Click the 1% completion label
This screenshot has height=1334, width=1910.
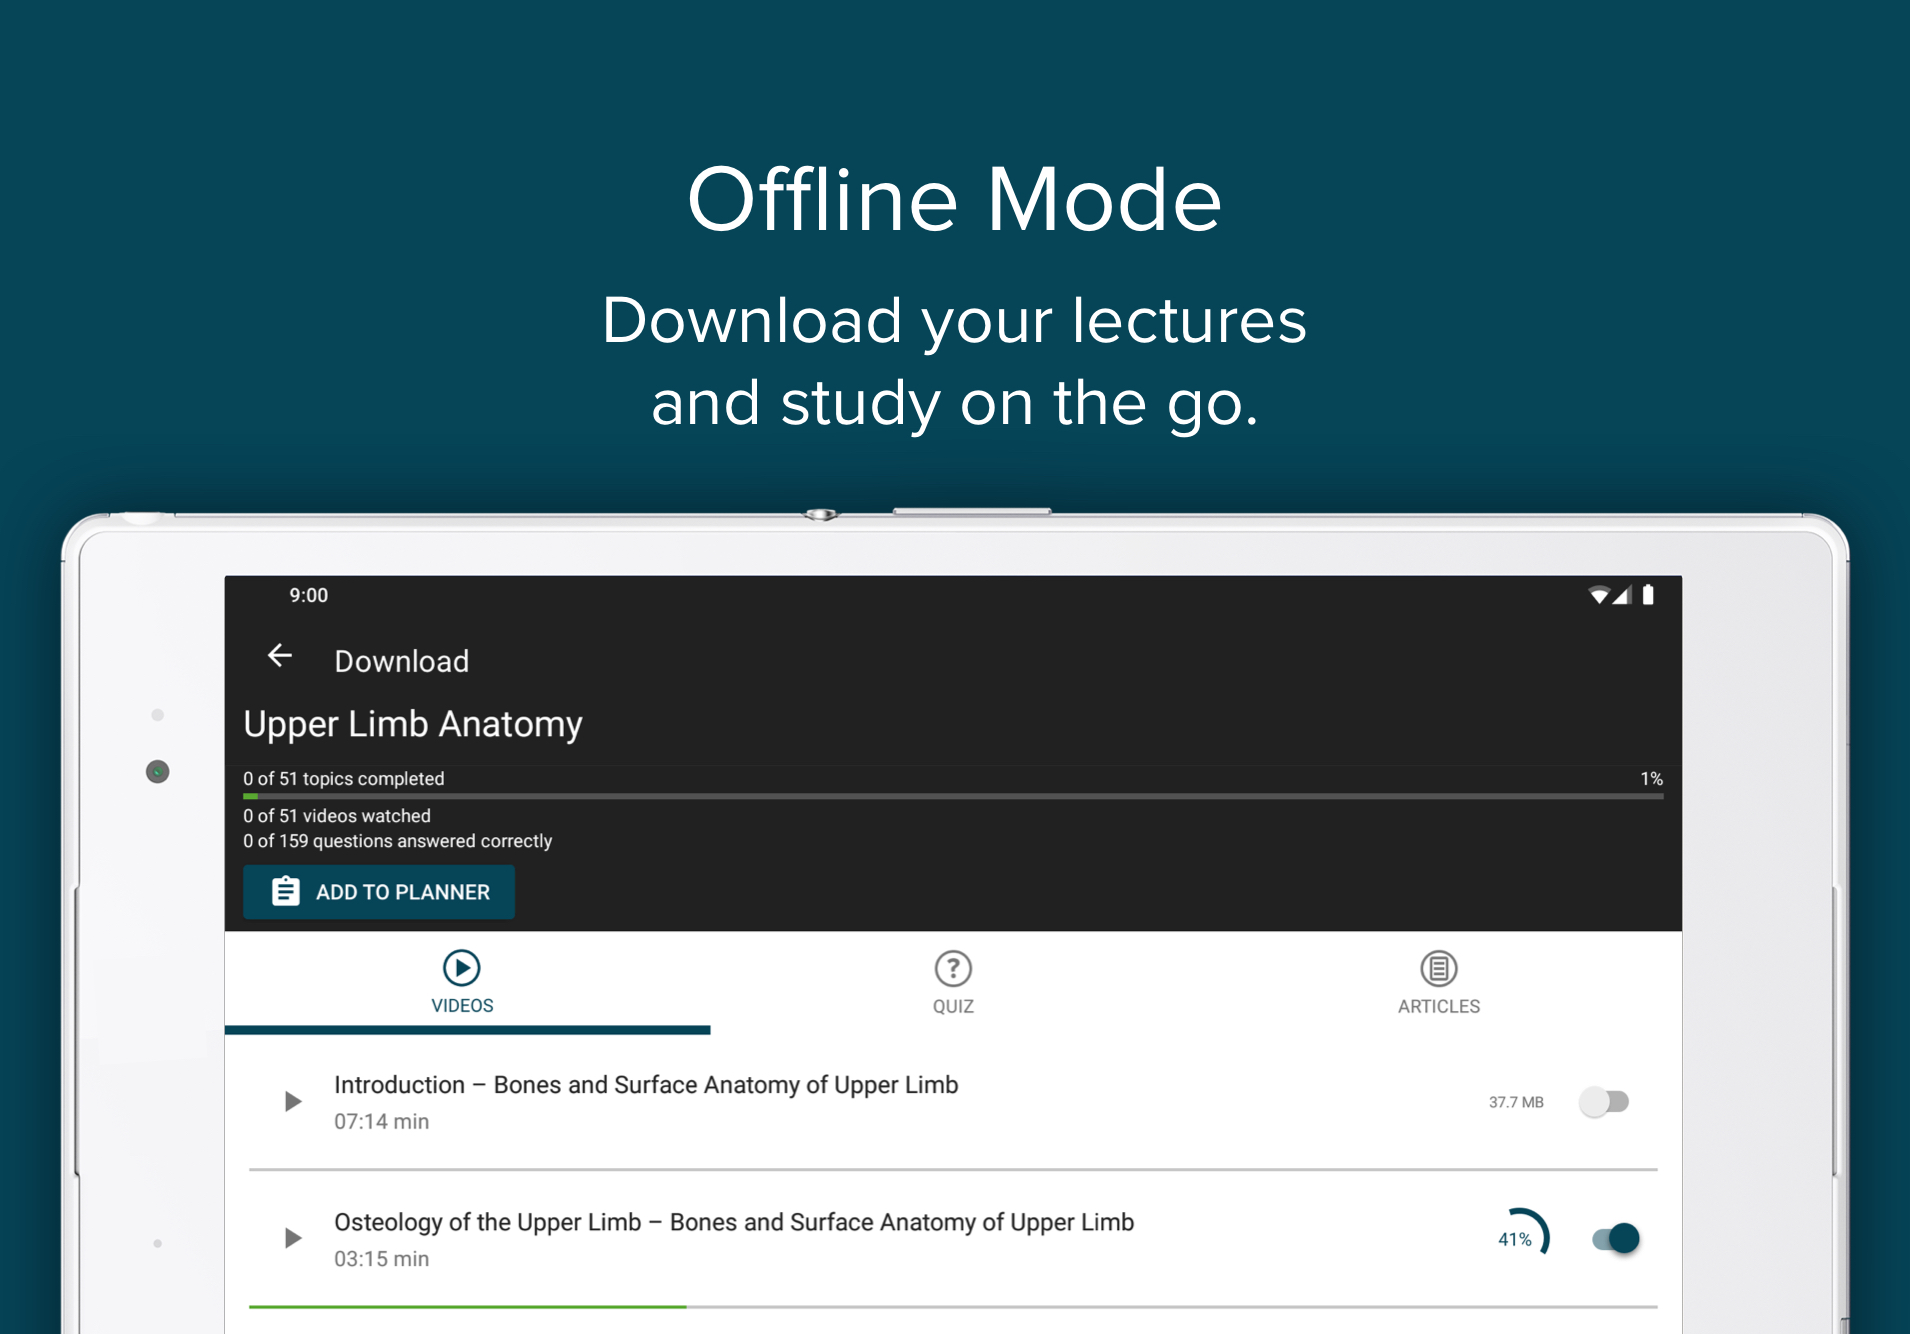click(x=1651, y=778)
